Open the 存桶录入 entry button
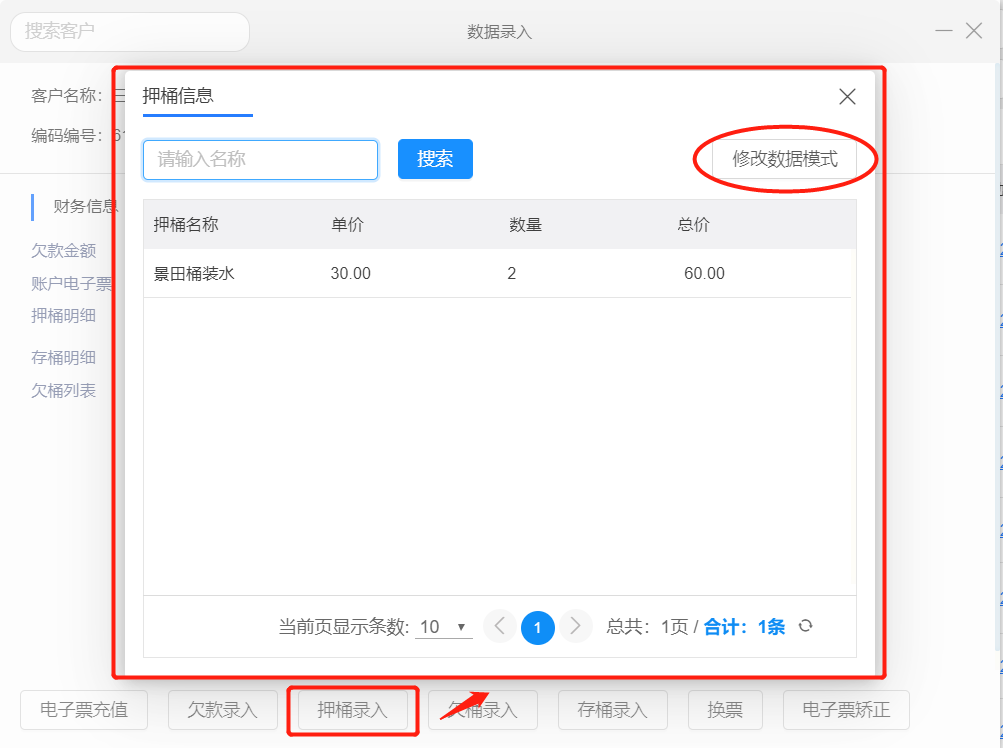1003x748 pixels. [x=612, y=710]
